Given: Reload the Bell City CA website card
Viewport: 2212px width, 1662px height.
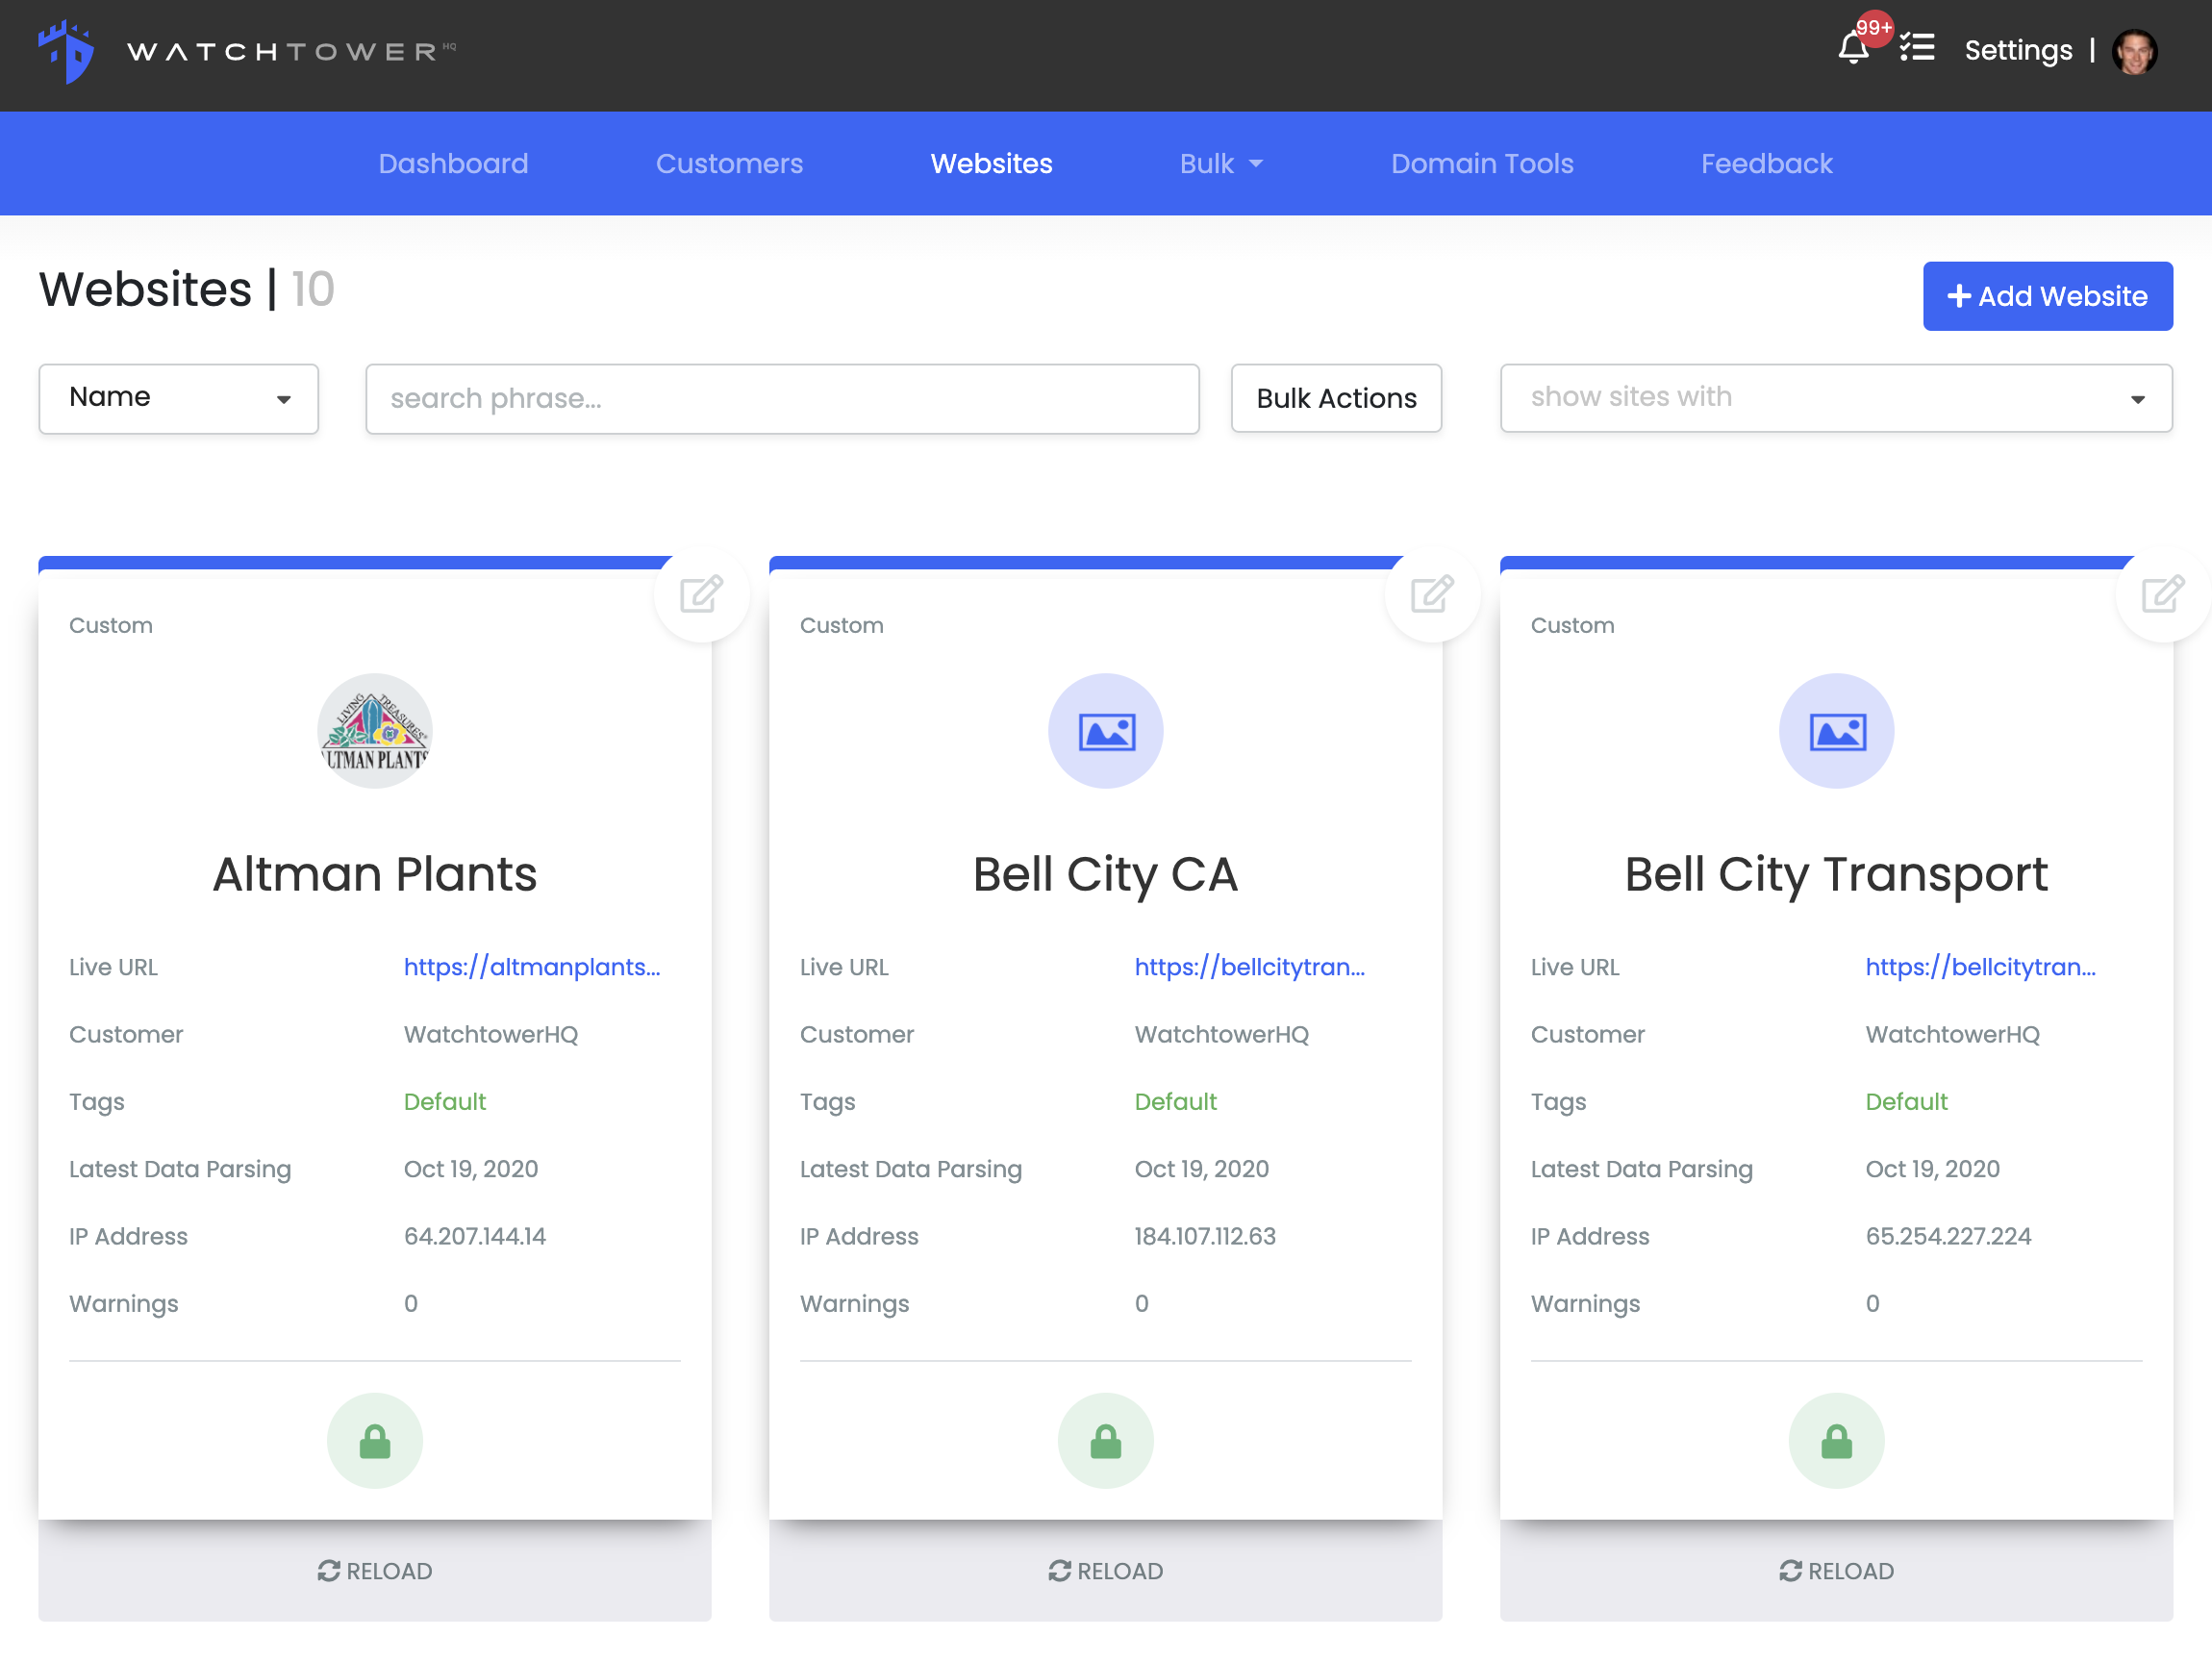Looking at the screenshot, I should click(x=1106, y=1571).
